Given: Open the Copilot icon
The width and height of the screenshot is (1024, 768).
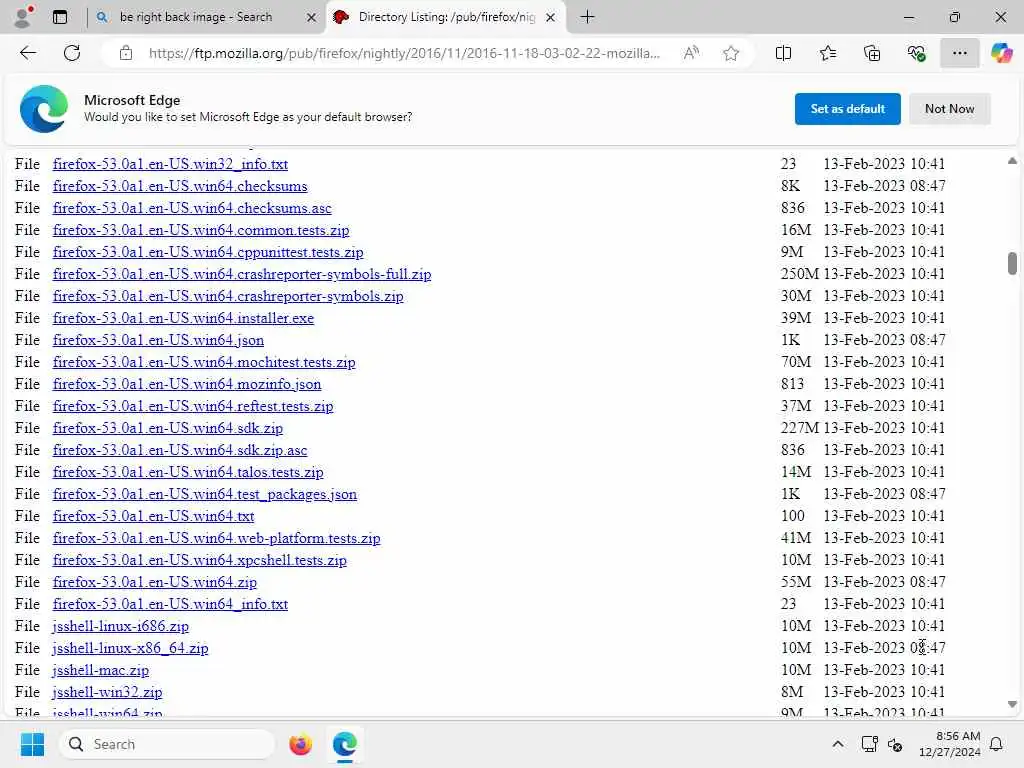Looking at the screenshot, I should coord(1001,53).
